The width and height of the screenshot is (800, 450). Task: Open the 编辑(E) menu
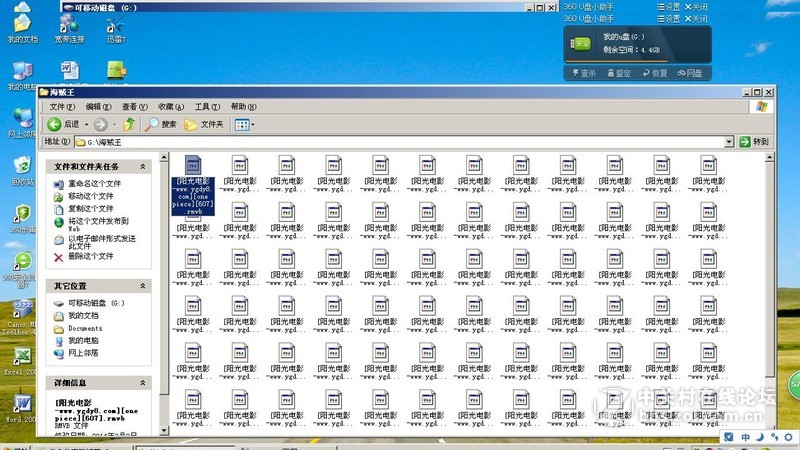[x=98, y=107]
